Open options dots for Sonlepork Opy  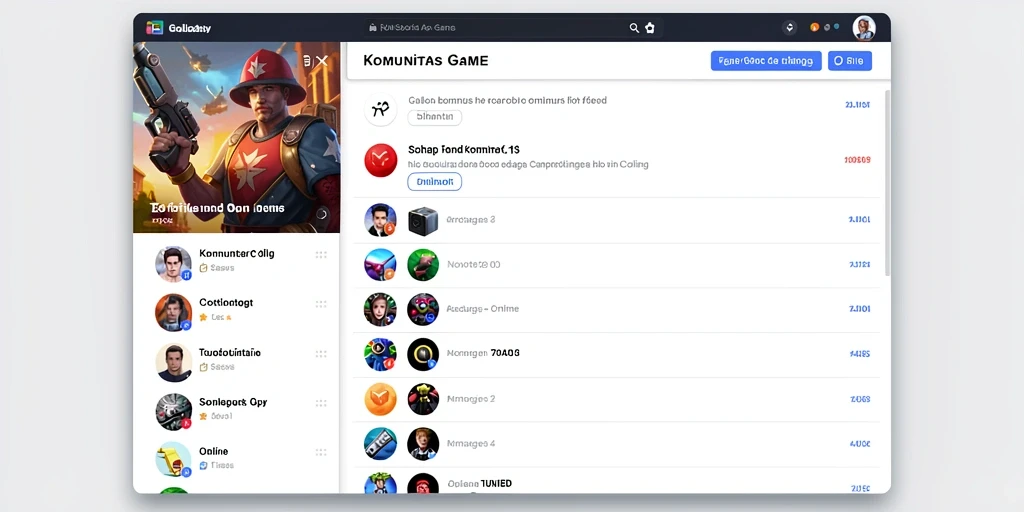[x=321, y=403]
